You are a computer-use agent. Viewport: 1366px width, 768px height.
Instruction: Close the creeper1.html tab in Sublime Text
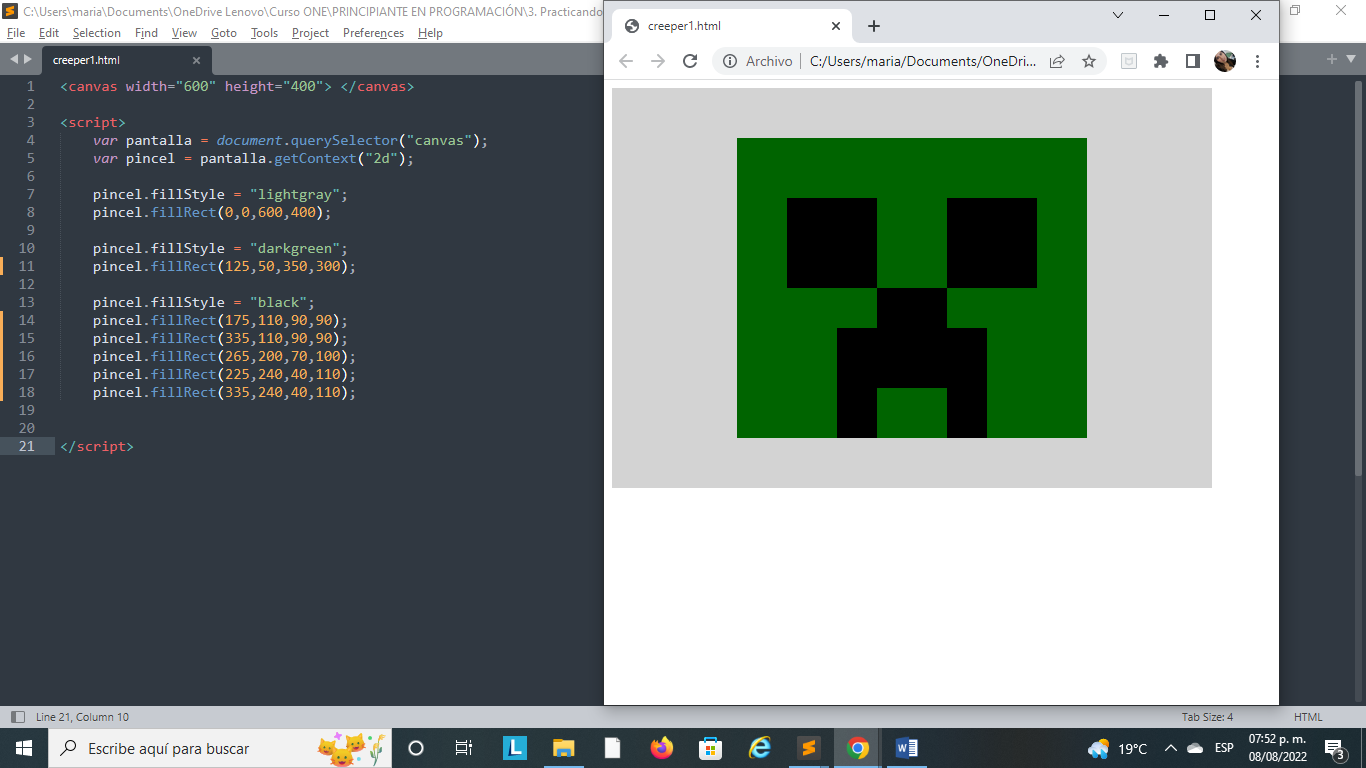(x=196, y=60)
